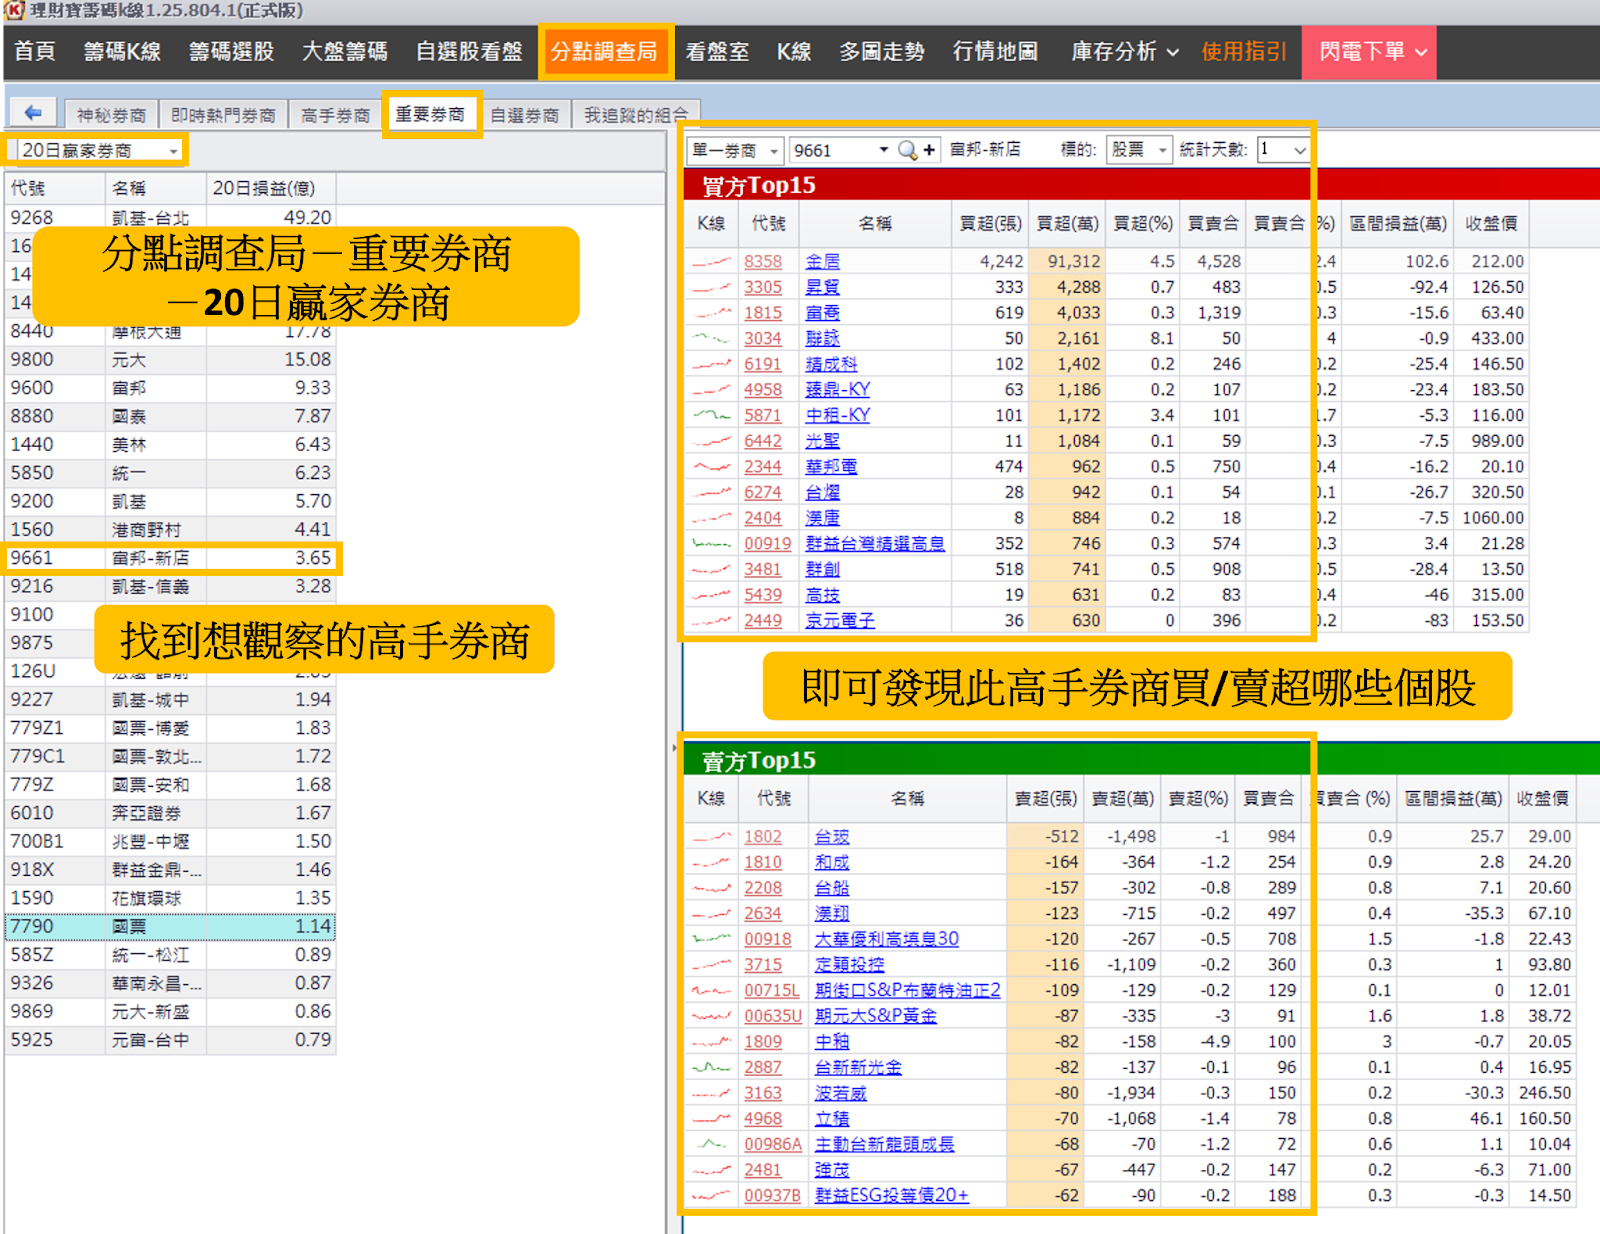Screen dimensions: 1600x1234
Task: Click the 閃電下單 button
Action: pos(1362,52)
